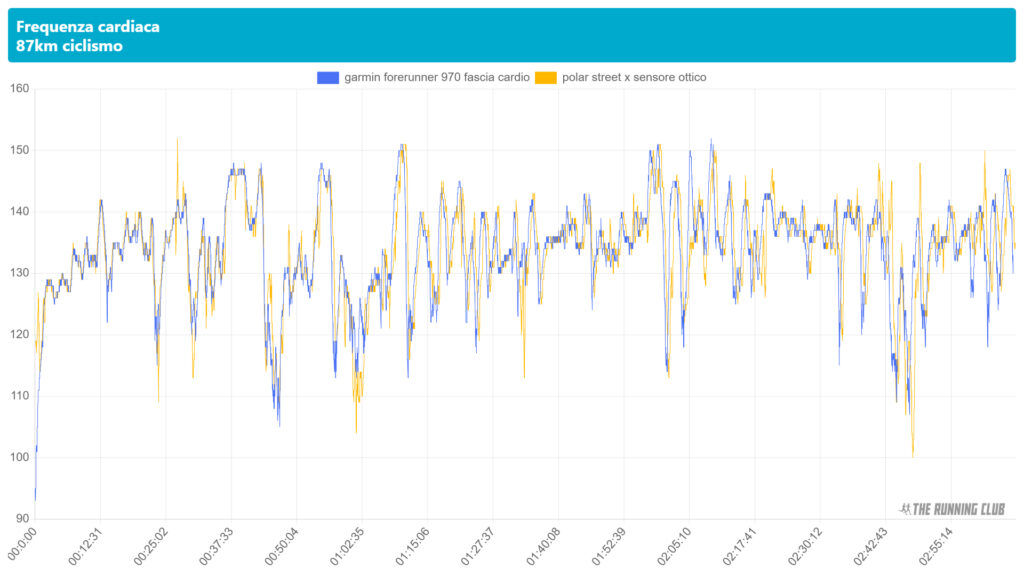This screenshot has height=576, width=1024.
Task: Click the 110 y-axis label
Action: [20, 396]
